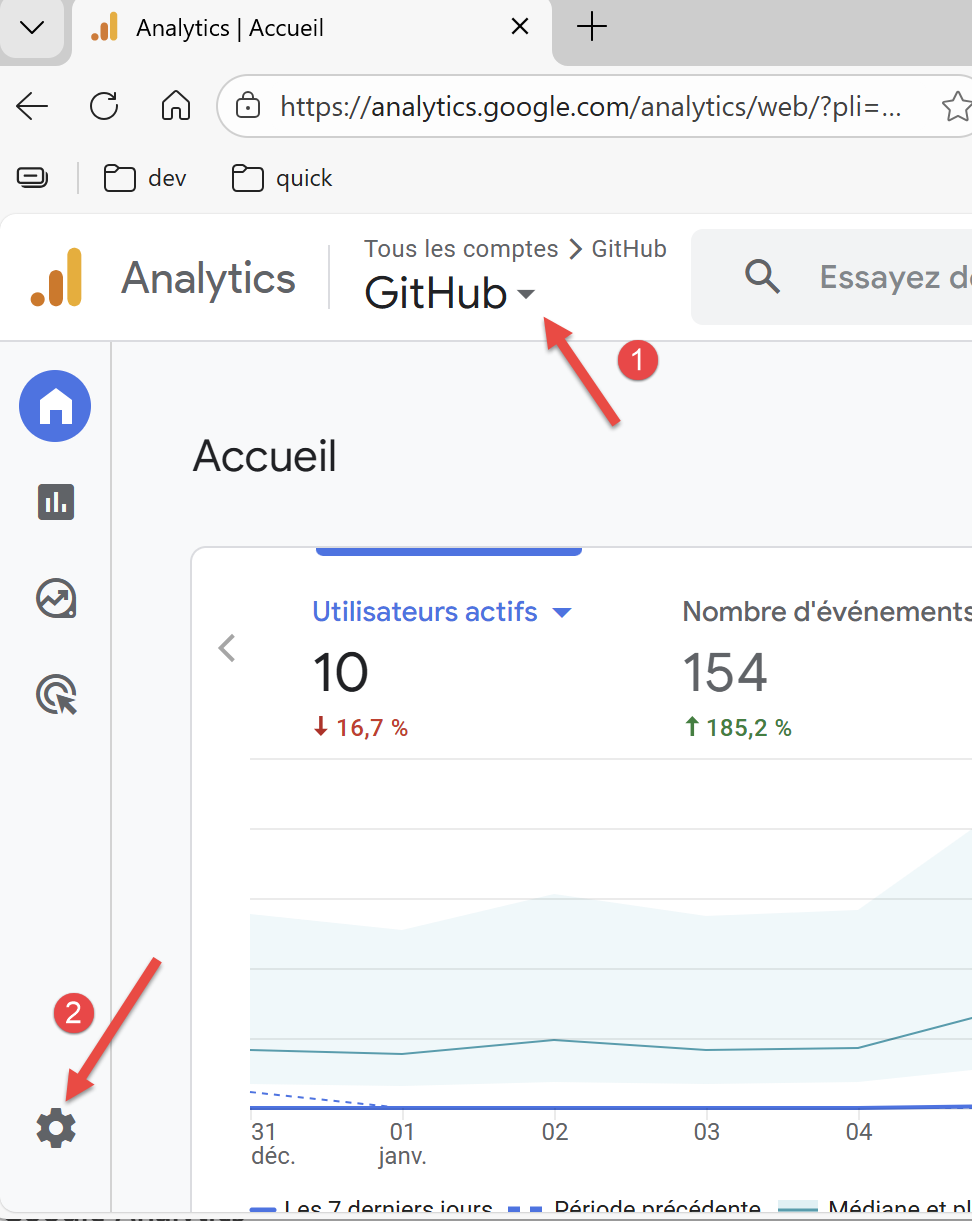Open the Explore icon in sidebar
Viewport: 972px width, 1221px height.
tap(56, 598)
